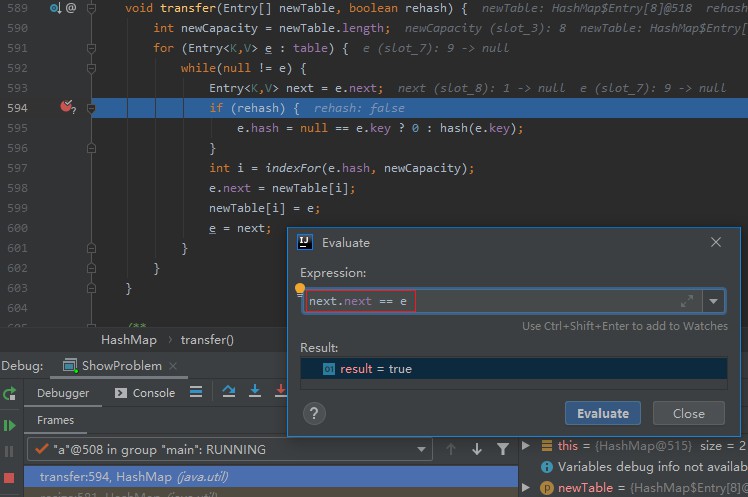The width and height of the screenshot is (748, 497).
Task: Select the Frames tab
Action: 55,420
